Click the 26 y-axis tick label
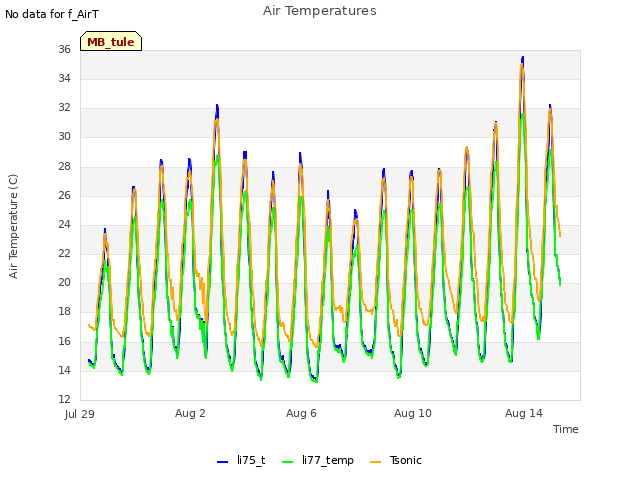 [64, 196]
